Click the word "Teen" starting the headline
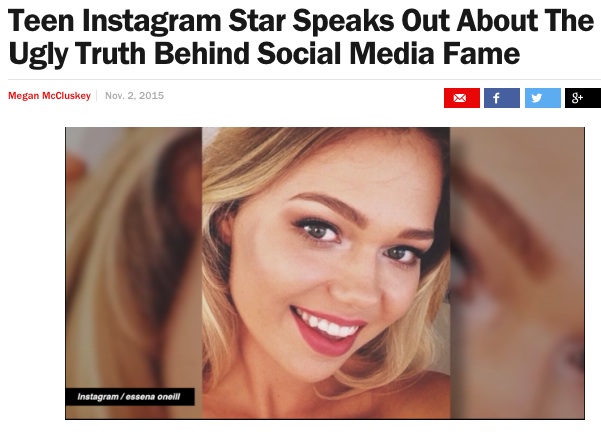The width and height of the screenshot is (601, 435). pos(41,21)
